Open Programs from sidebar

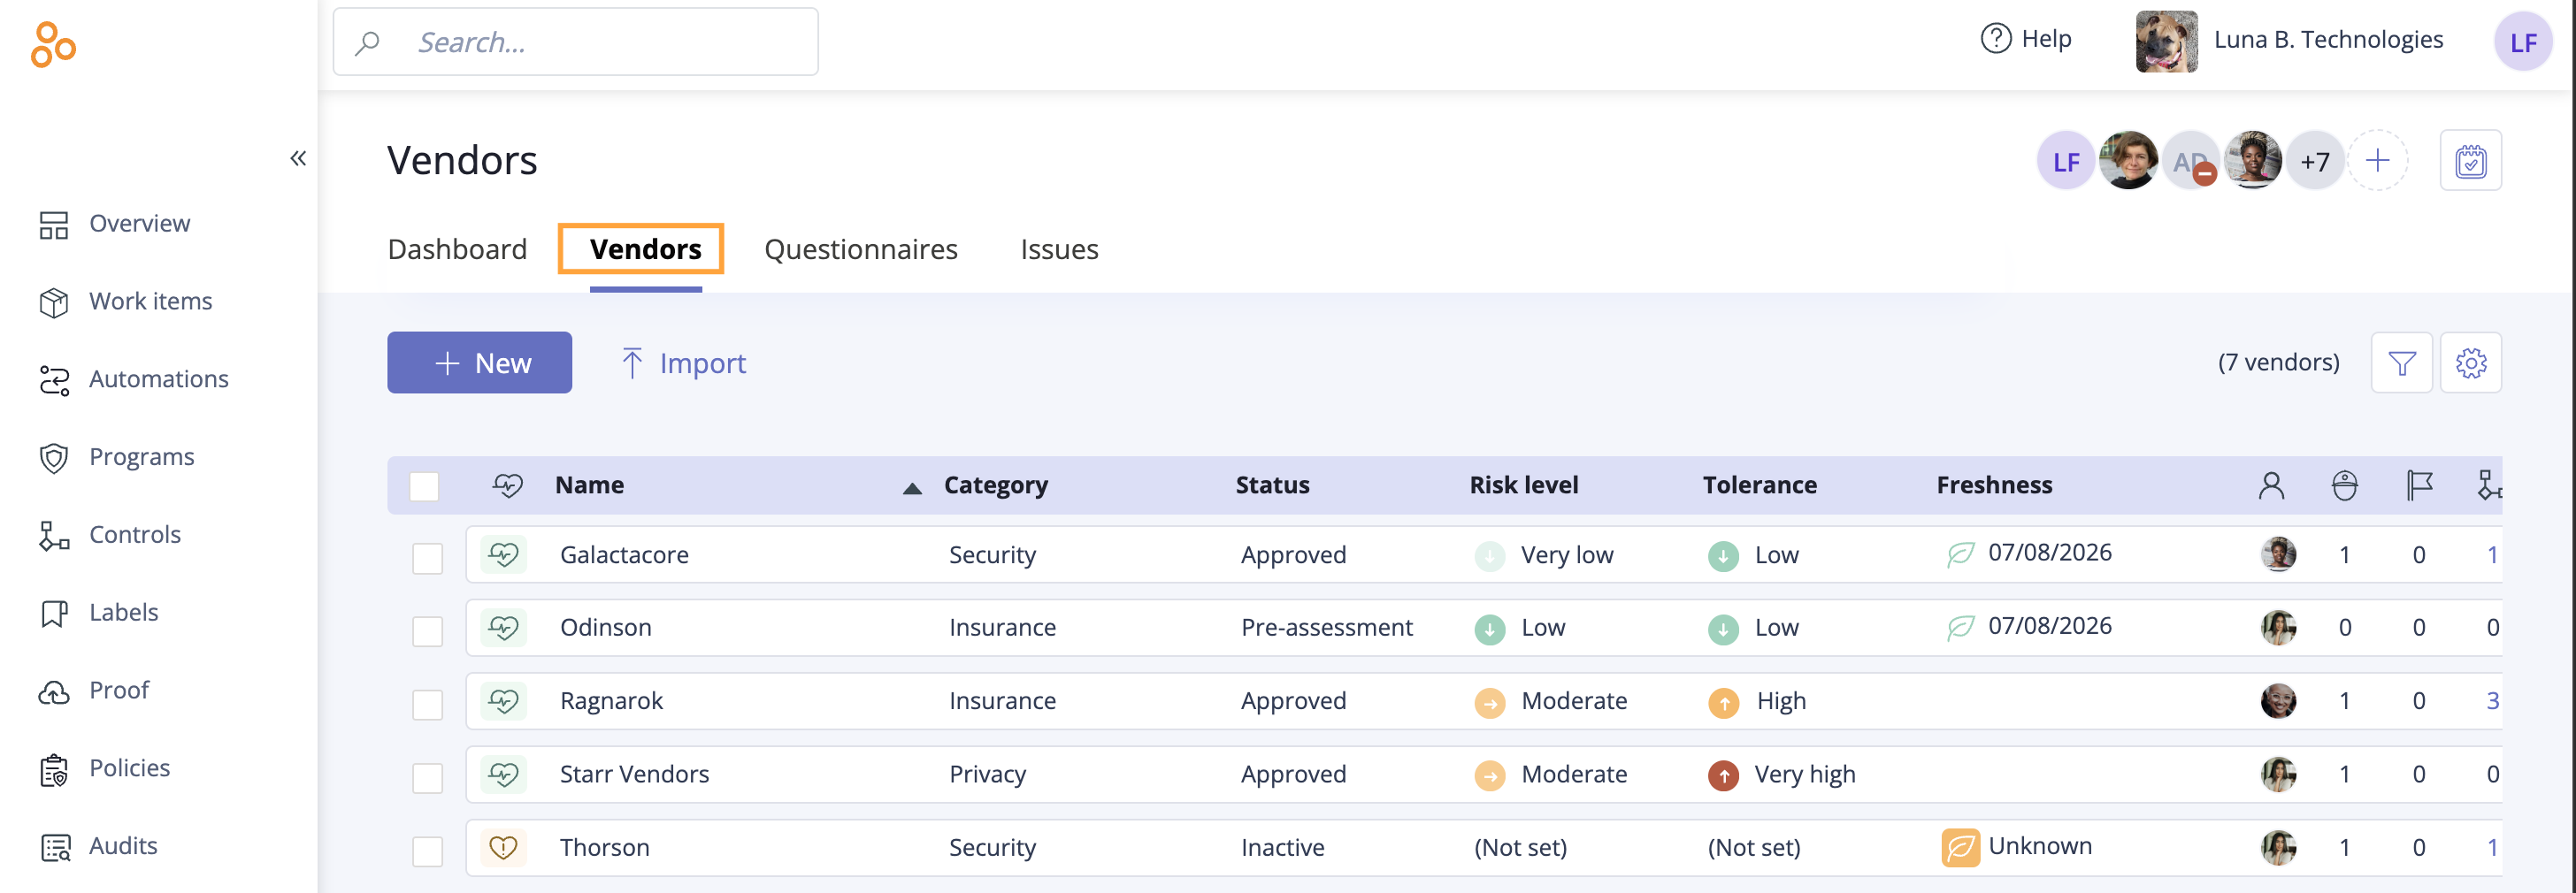(141, 457)
